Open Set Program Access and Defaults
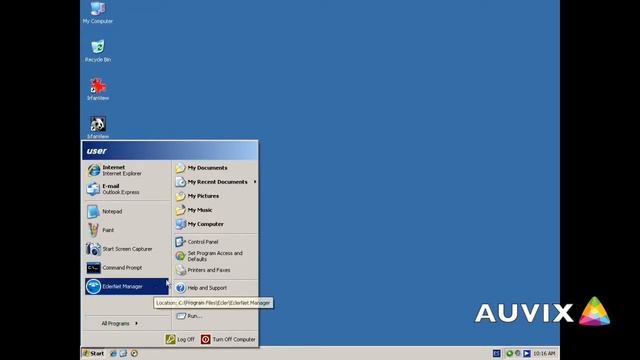640x360 pixels. [216, 256]
